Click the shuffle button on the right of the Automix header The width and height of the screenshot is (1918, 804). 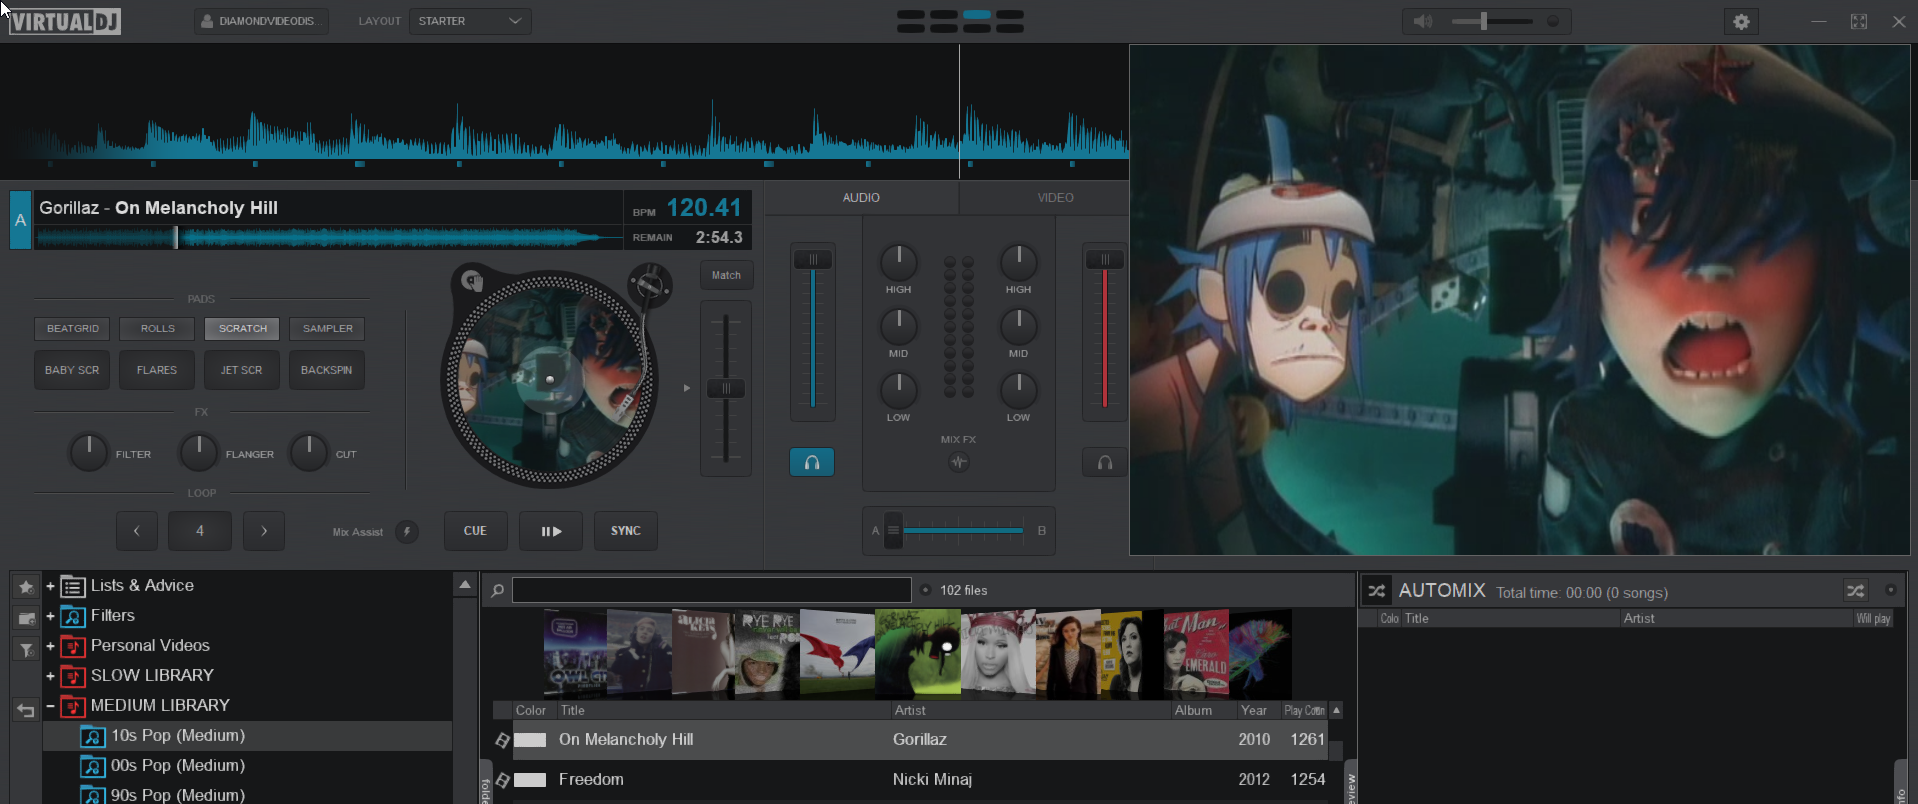1856,591
